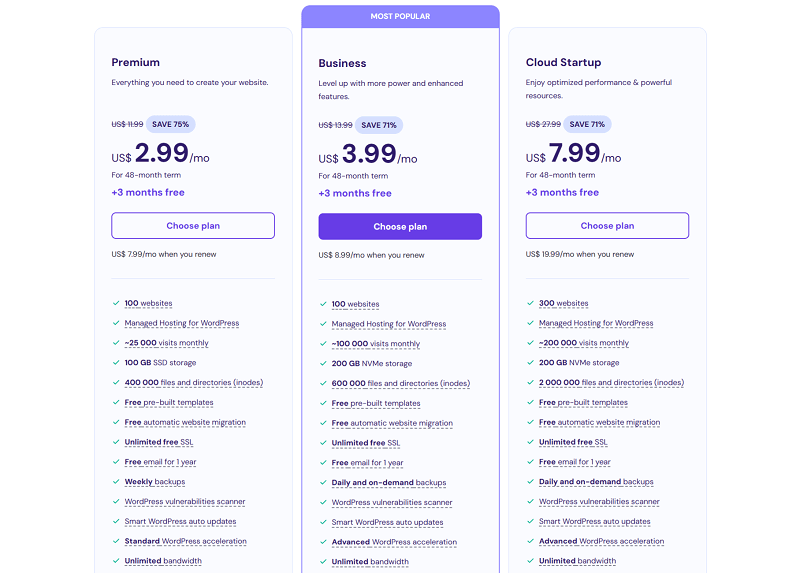Click Business 'Advanced WordPress acceleration'
The height and width of the screenshot is (573, 800).
[x=394, y=542]
